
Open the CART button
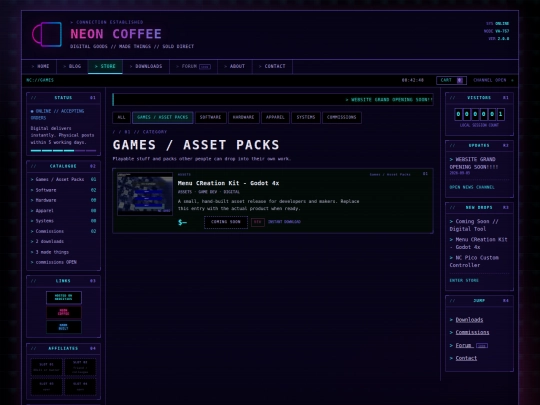(451, 80)
